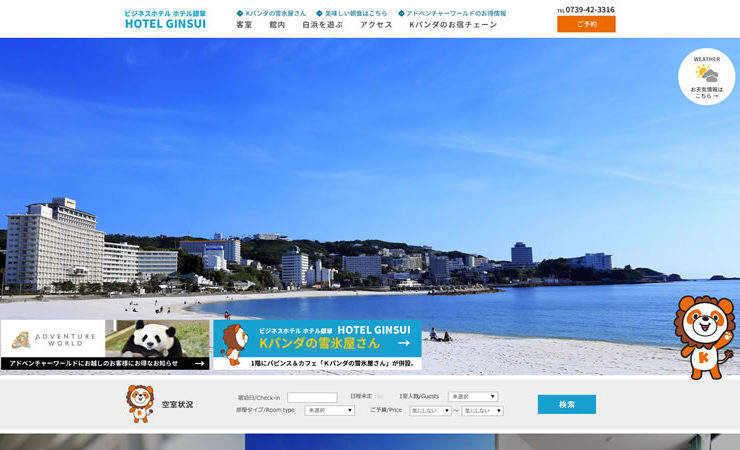Screen dimensions: 740x450
Task: Follow the アドベンチャーワールドのお得情報 link
Action: pyautogui.click(x=452, y=13)
